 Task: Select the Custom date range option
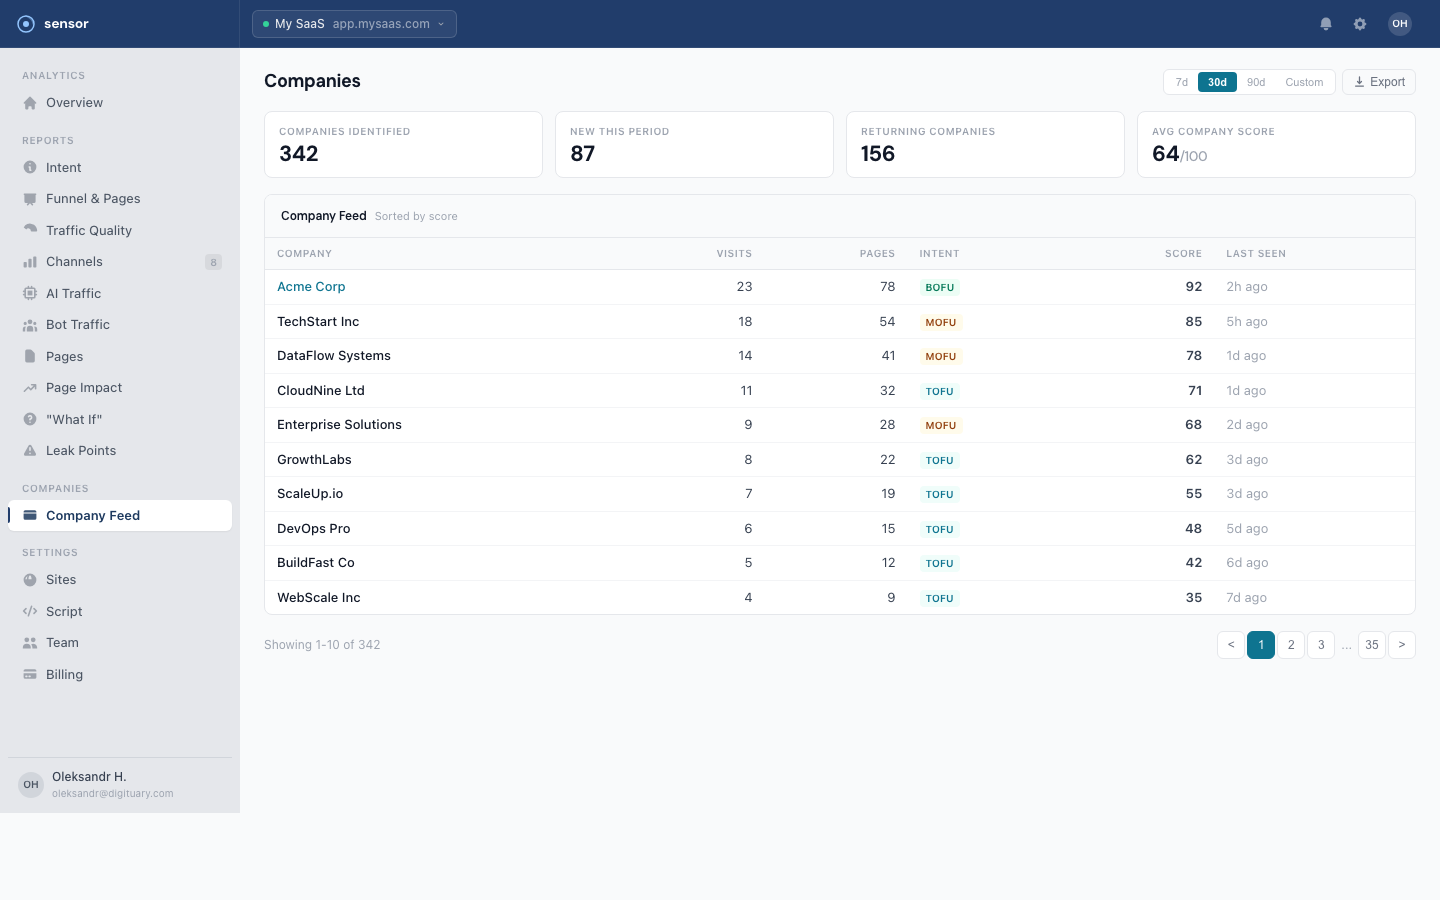point(1304,82)
